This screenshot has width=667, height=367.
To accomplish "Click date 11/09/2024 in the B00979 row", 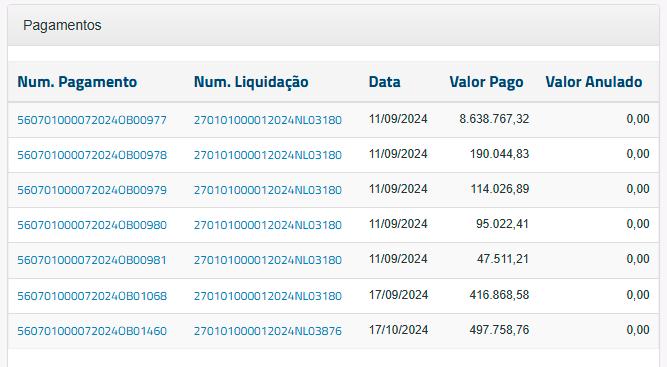I will pos(398,188).
